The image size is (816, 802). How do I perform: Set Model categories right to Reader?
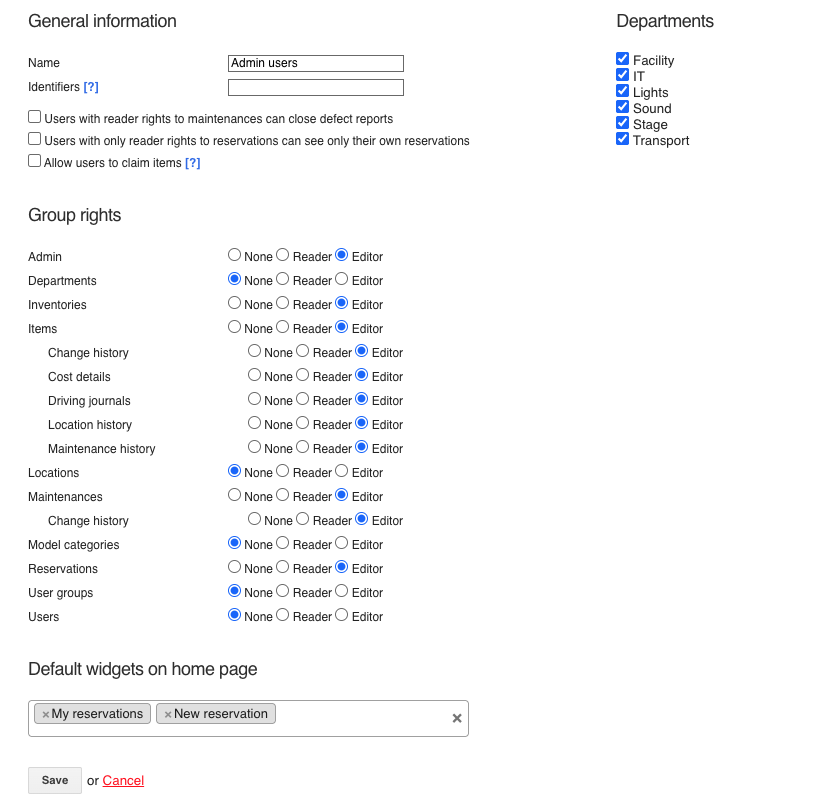pos(283,543)
